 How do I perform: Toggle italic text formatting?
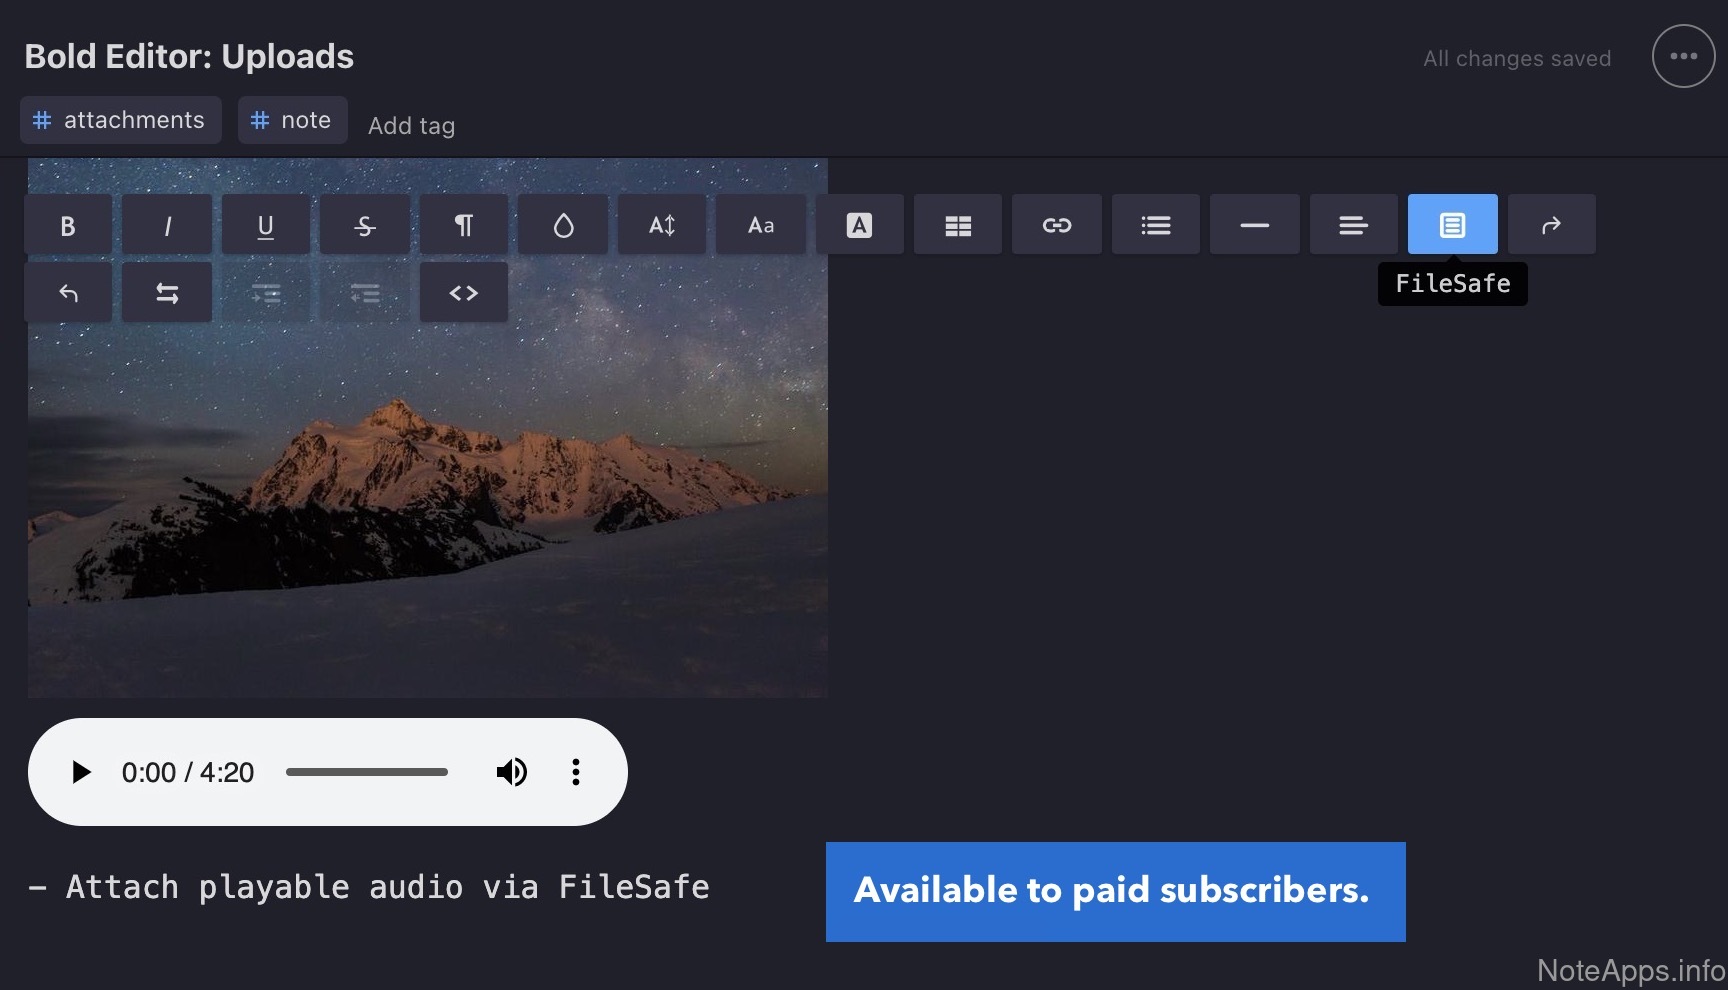[167, 226]
